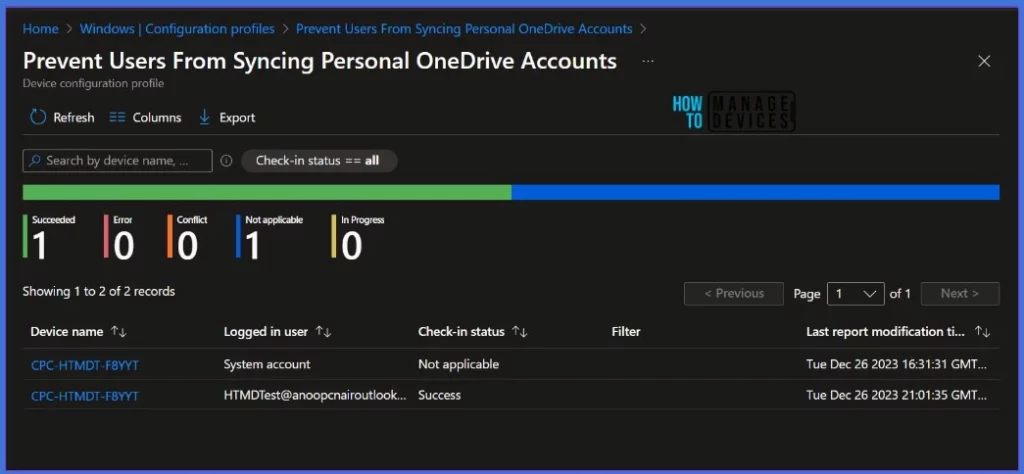Click the blue Not applicable bar segment
1024x474 pixels.
(x=756, y=192)
